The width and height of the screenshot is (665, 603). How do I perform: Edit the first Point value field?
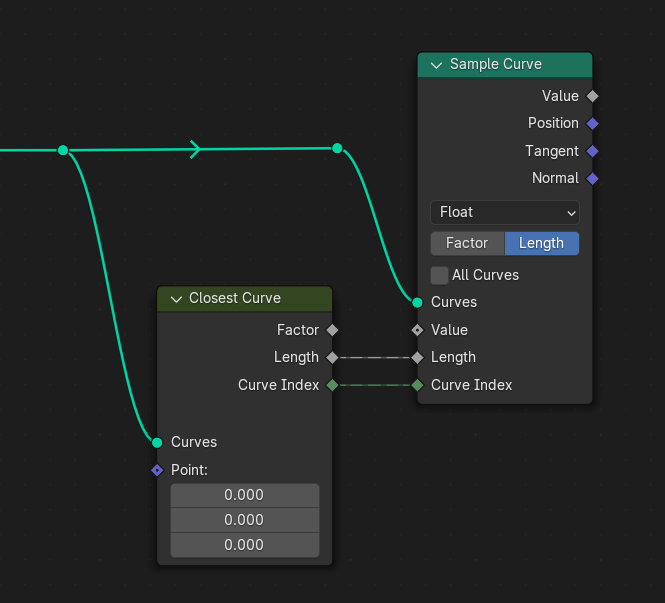point(245,495)
